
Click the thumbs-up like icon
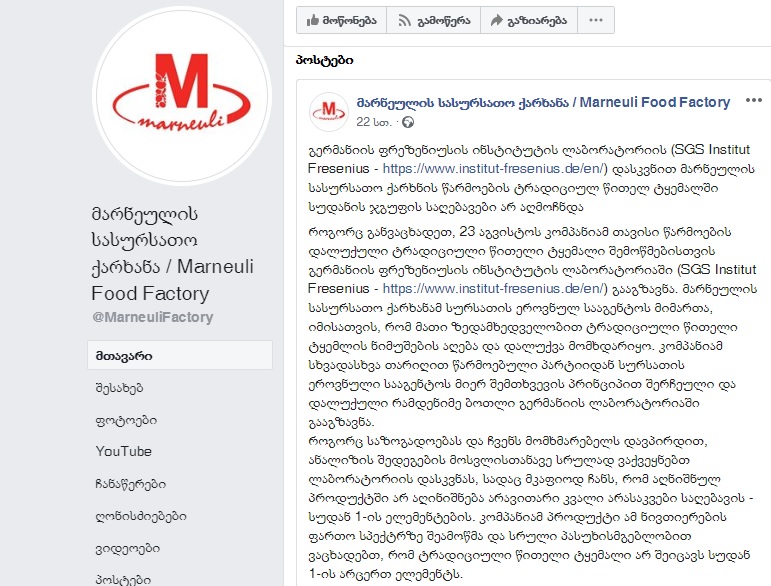click(x=313, y=20)
